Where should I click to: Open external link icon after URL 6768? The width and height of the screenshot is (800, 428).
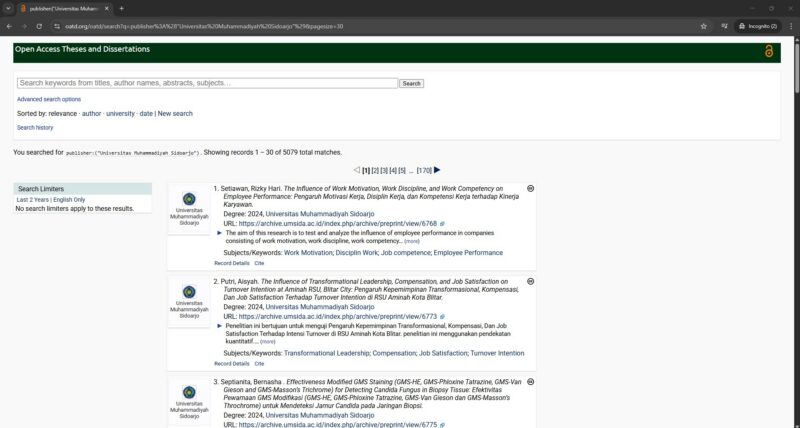point(443,224)
